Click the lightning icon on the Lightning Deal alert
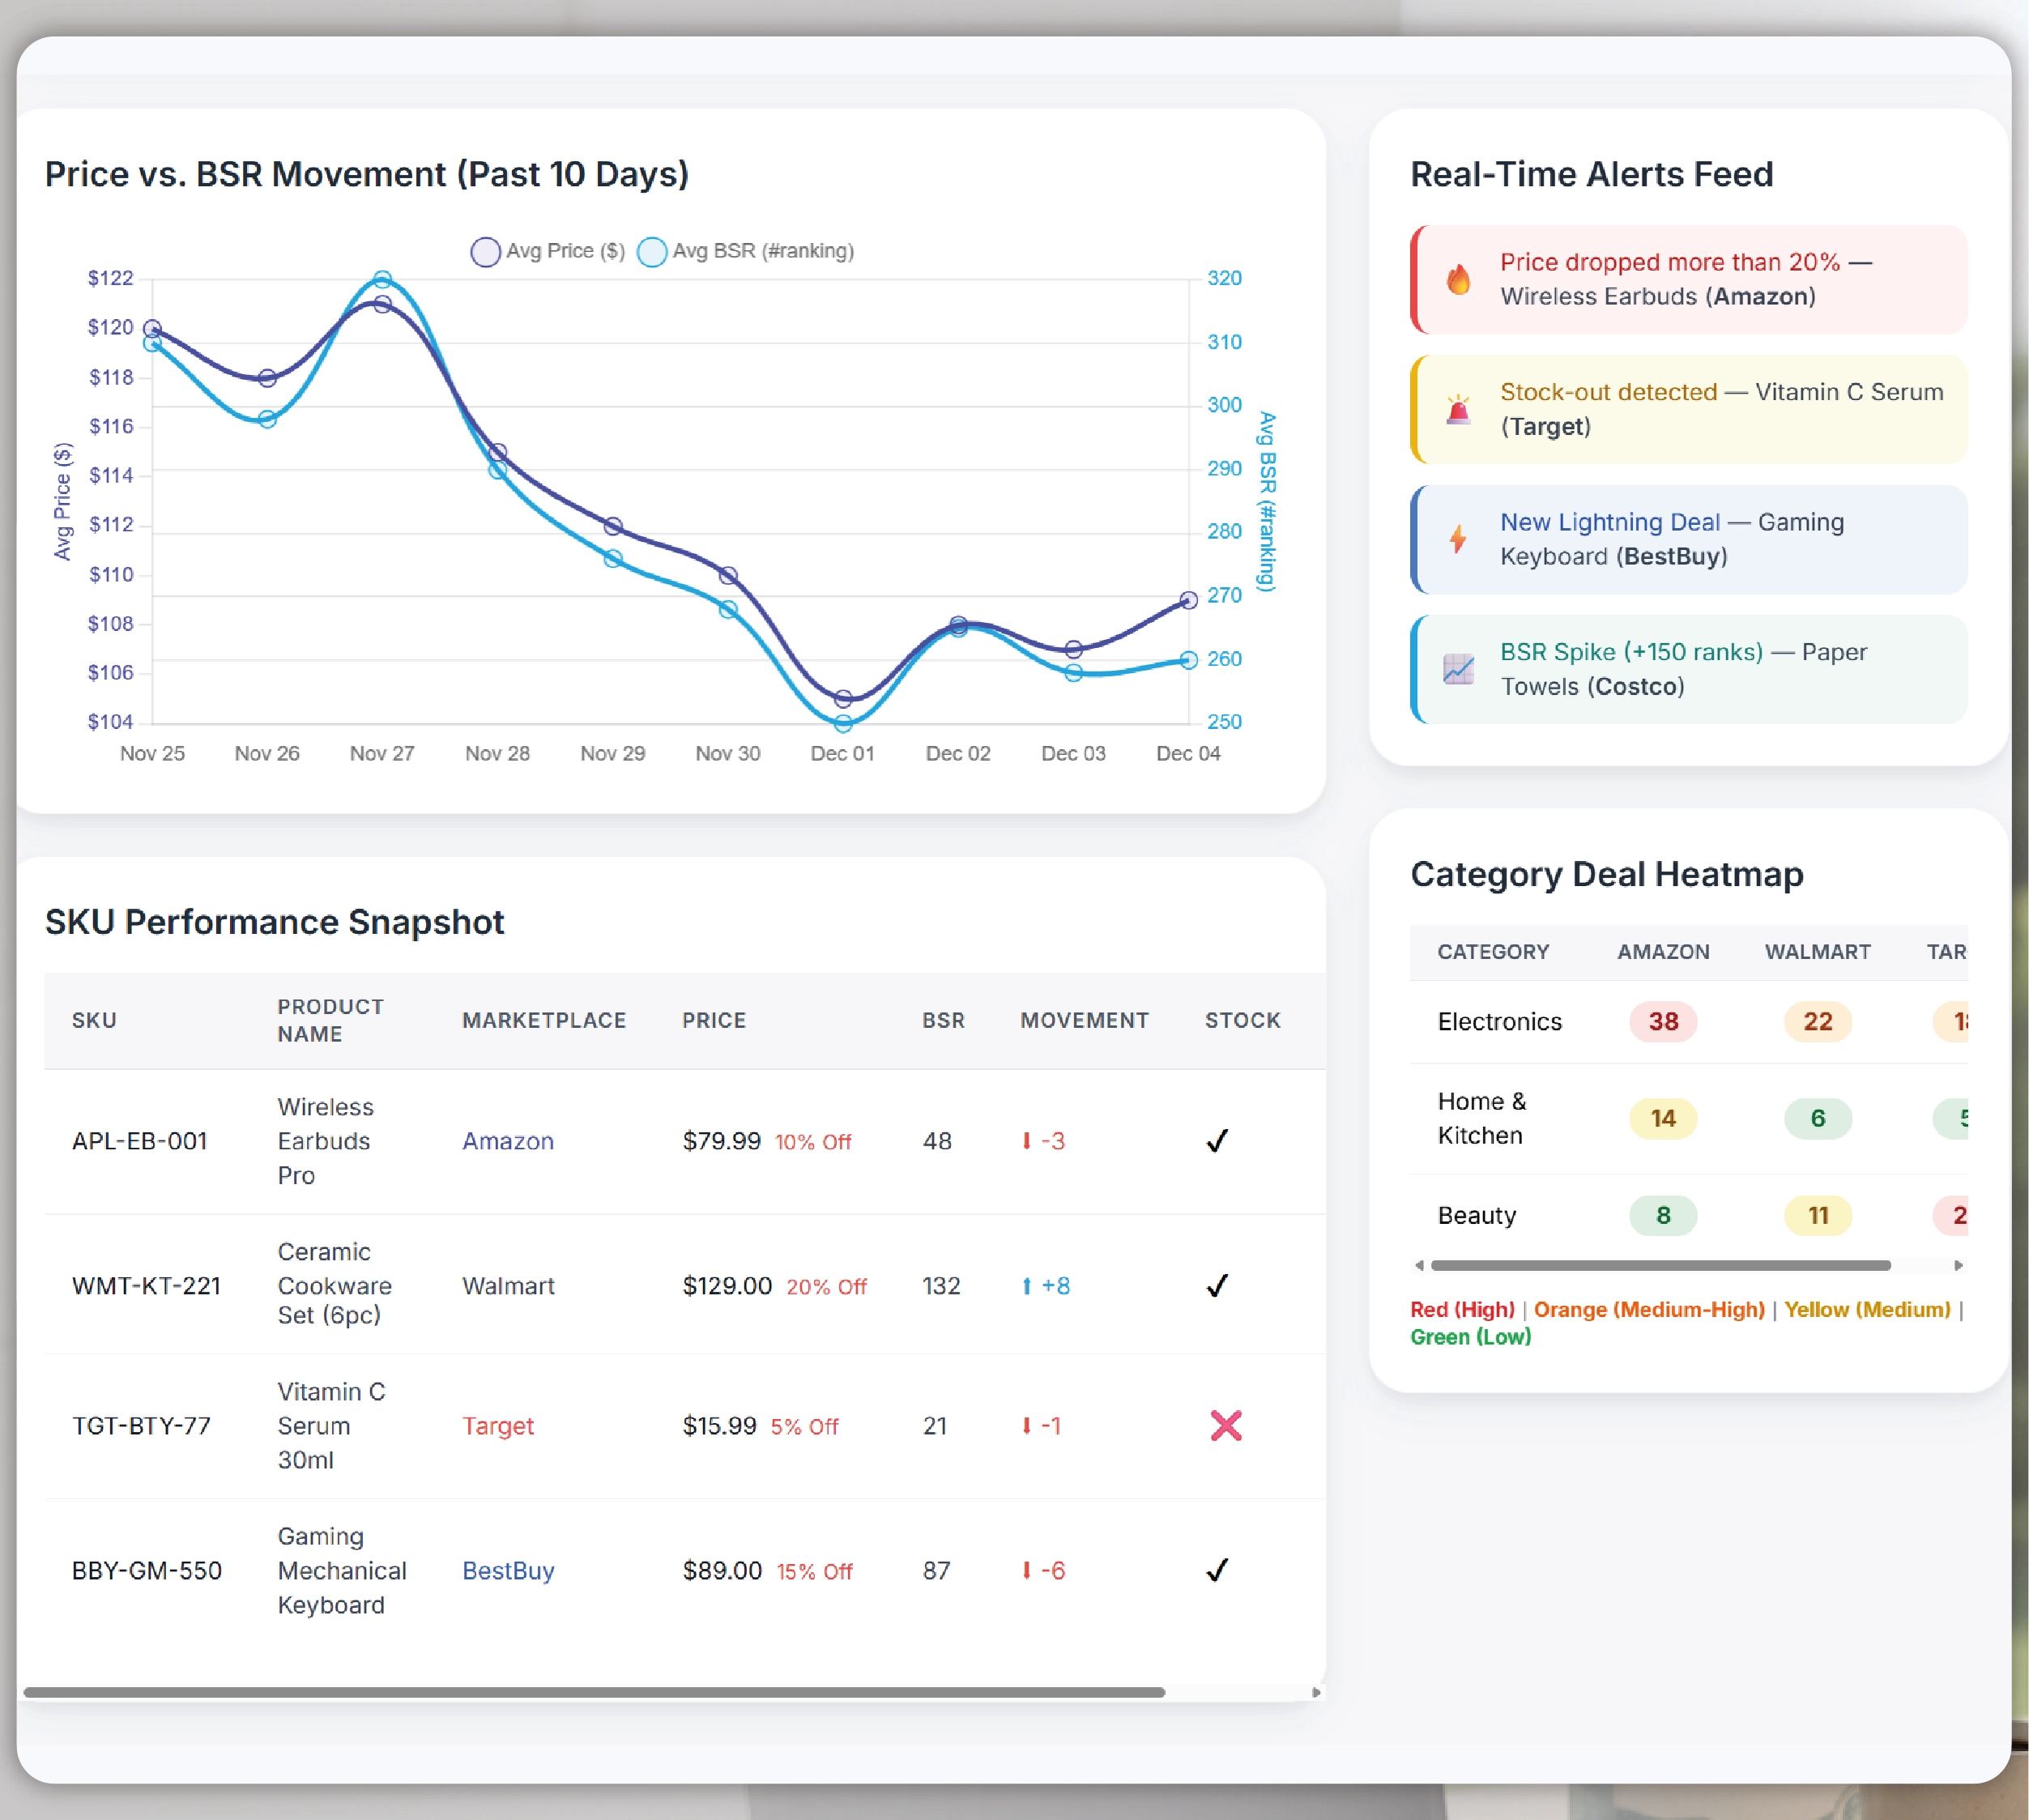Viewport: 2029px width, 1820px height. click(x=1459, y=540)
